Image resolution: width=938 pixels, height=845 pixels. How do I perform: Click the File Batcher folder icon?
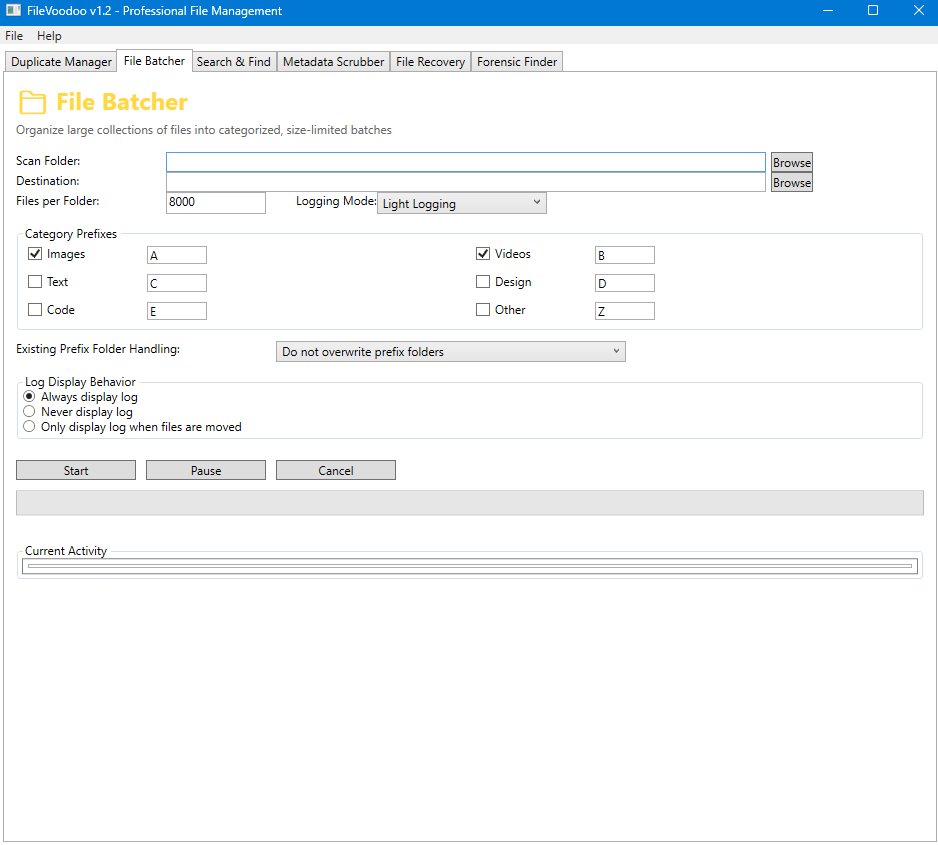point(32,101)
